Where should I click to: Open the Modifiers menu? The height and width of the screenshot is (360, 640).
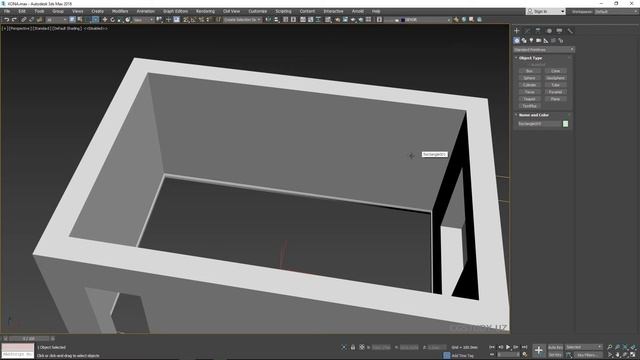pos(120,11)
